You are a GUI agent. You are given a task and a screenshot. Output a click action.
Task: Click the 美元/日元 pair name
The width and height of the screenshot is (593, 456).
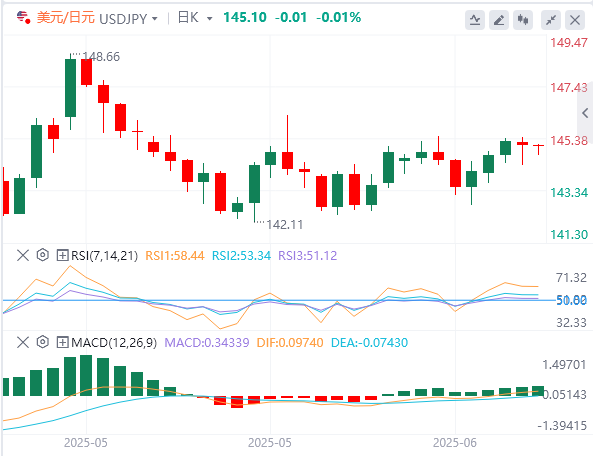point(66,17)
